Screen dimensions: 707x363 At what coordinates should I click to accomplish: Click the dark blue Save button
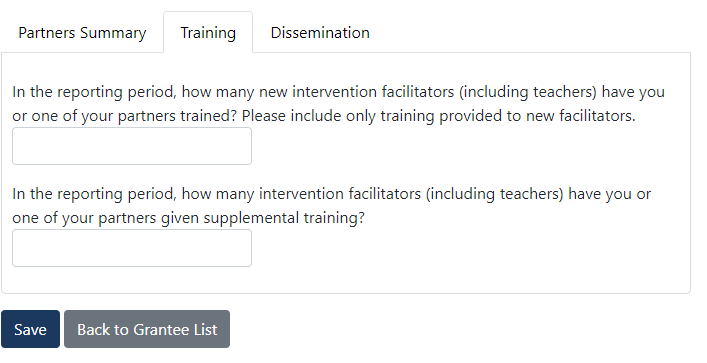pyautogui.click(x=30, y=329)
